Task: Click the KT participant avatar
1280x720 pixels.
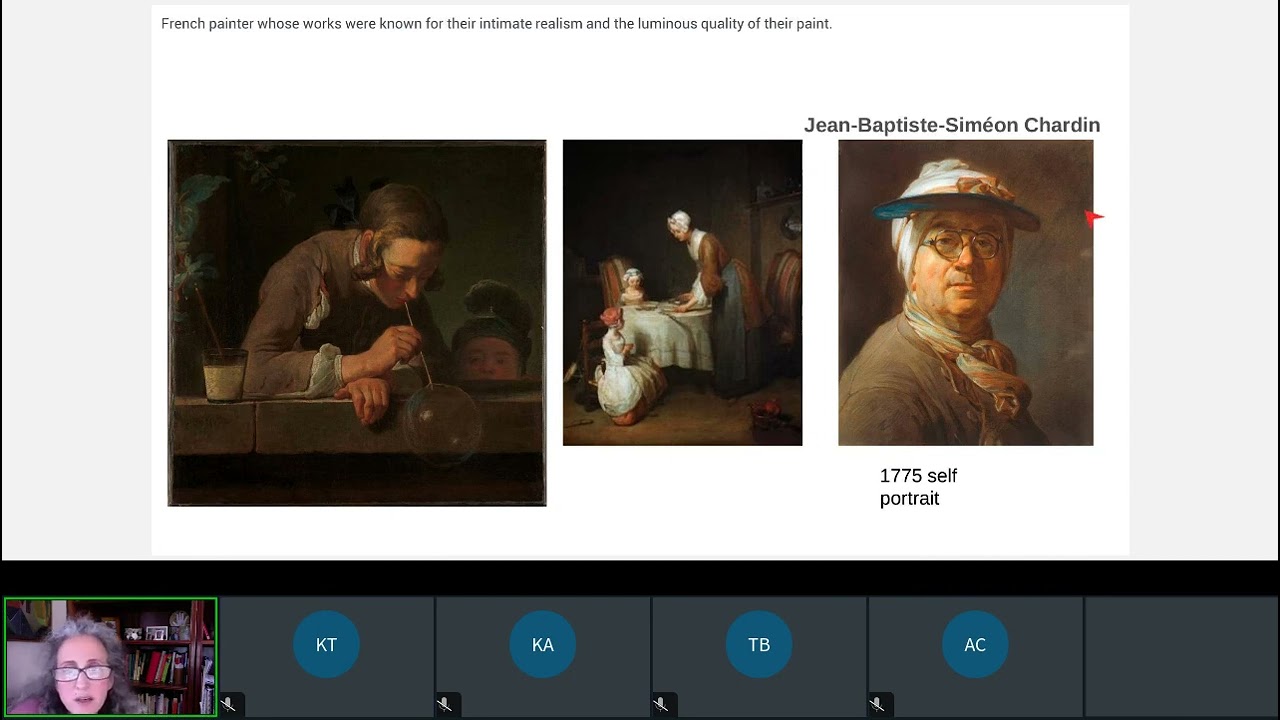Action: click(x=326, y=645)
